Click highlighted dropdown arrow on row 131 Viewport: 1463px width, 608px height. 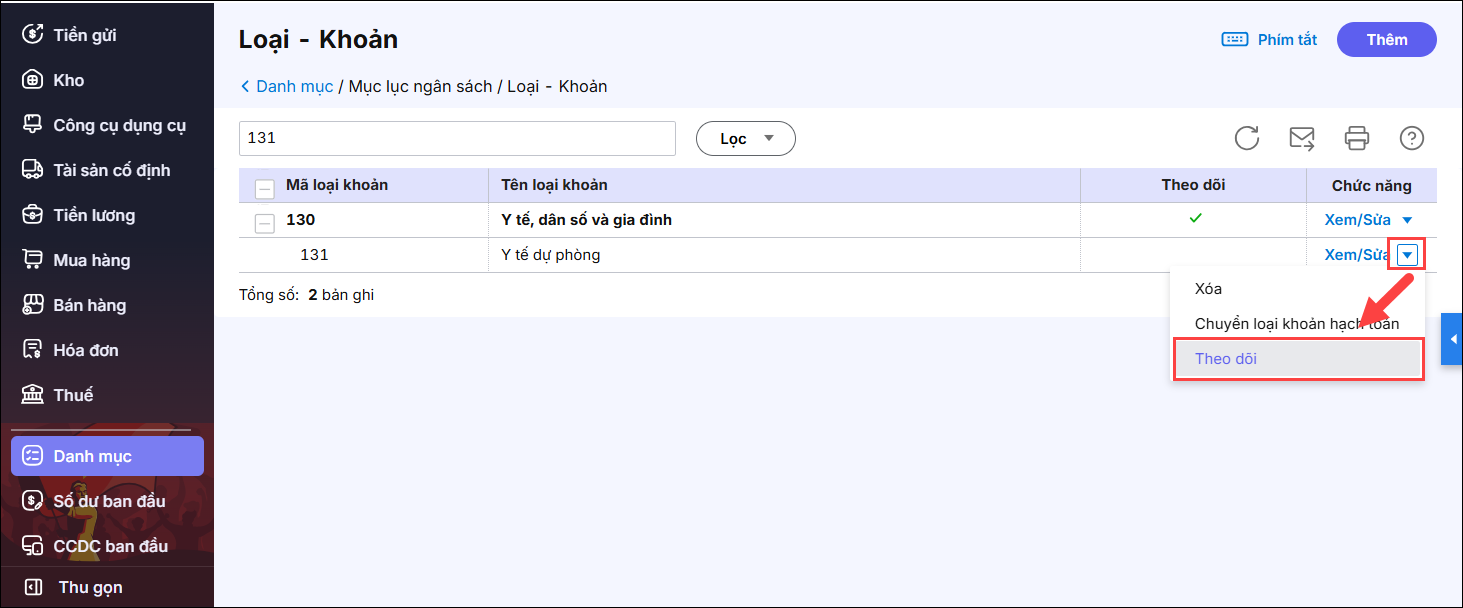tap(1407, 255)
